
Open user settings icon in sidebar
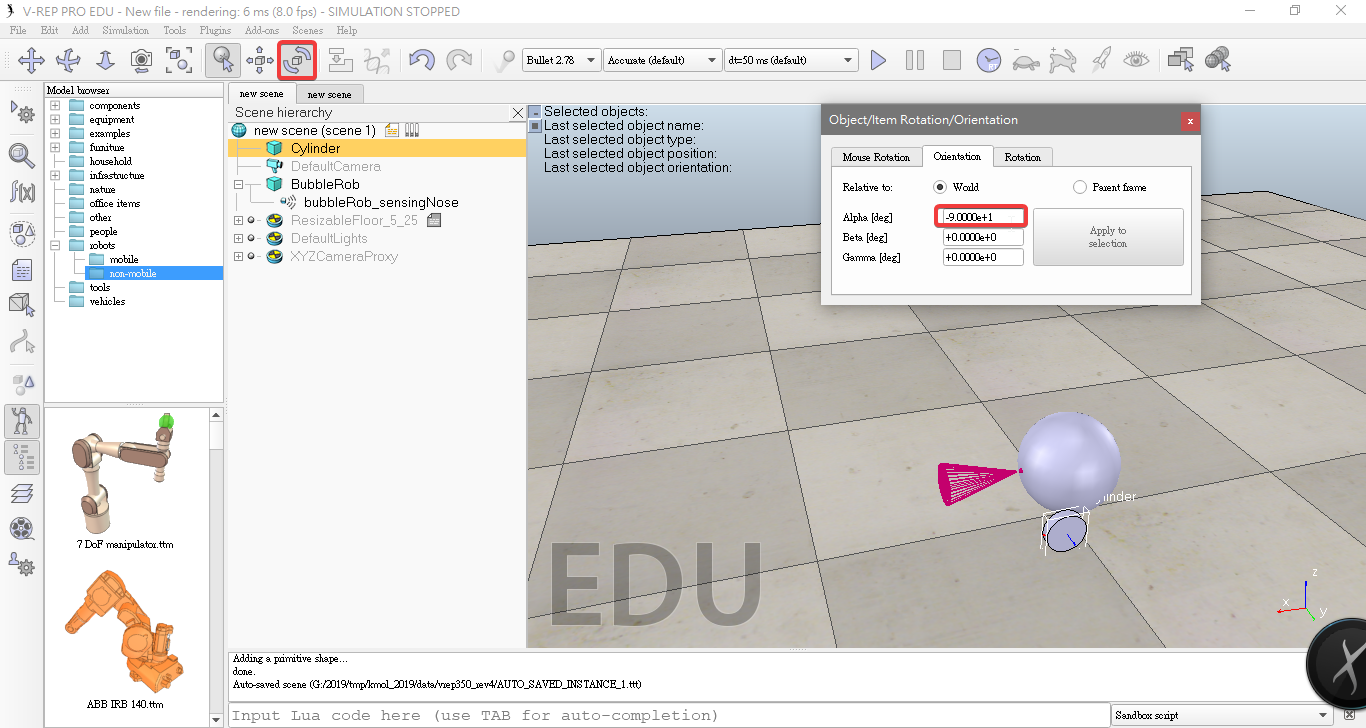coord(22,564)
